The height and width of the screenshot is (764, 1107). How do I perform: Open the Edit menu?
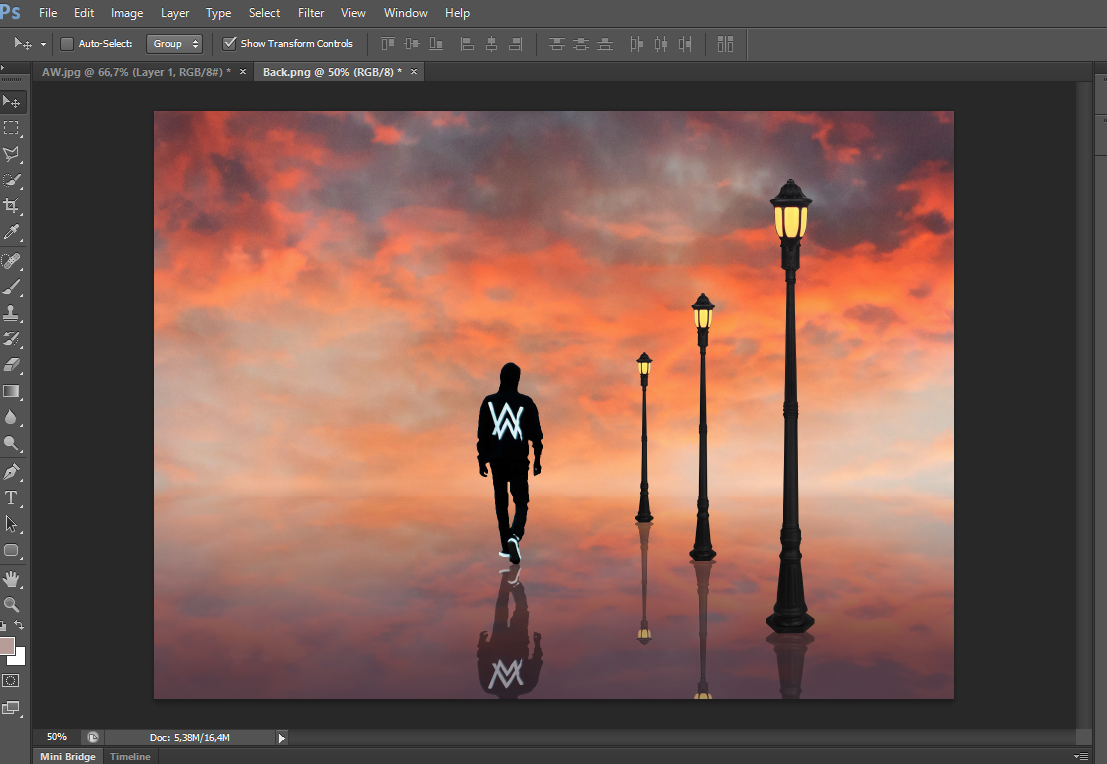[84, 13]
